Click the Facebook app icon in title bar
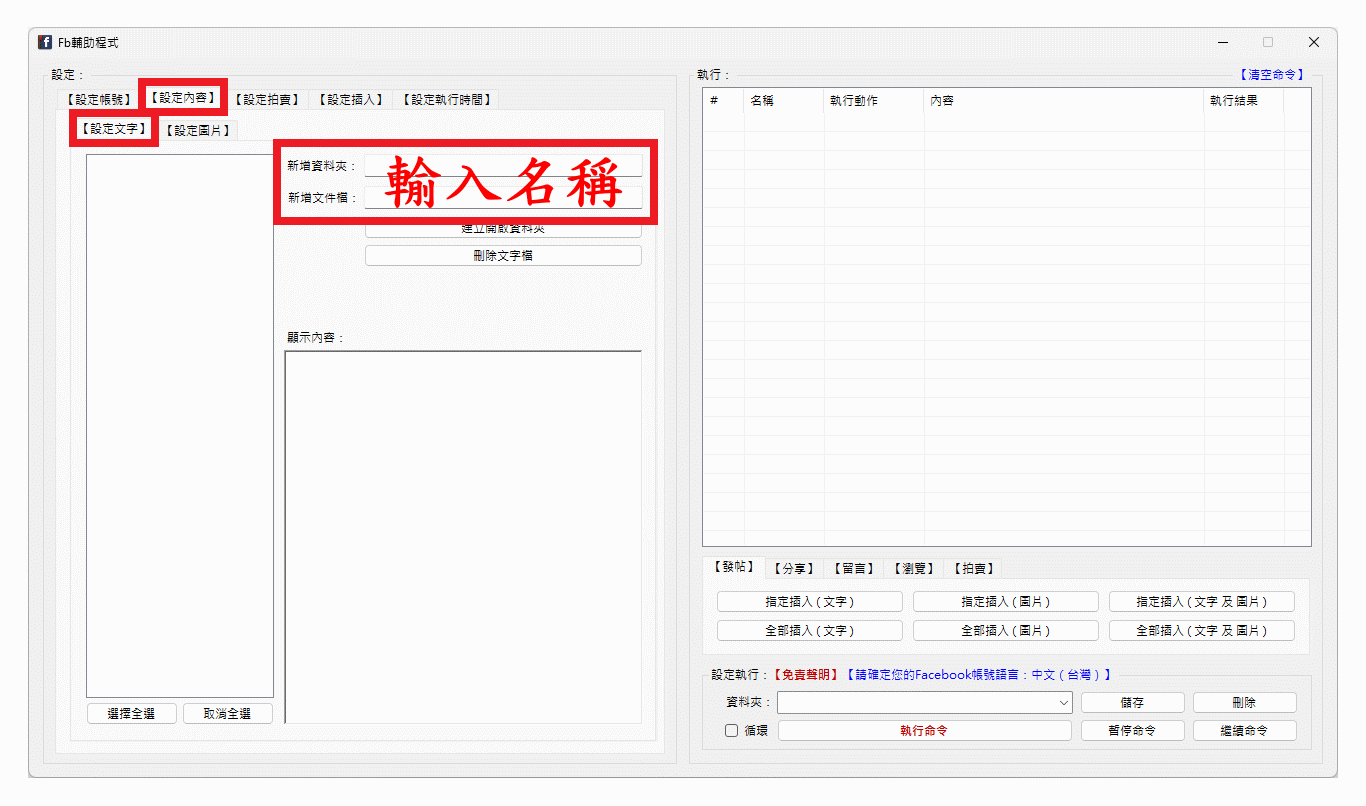Viewport: 1366px width, 806px height. 45,42
